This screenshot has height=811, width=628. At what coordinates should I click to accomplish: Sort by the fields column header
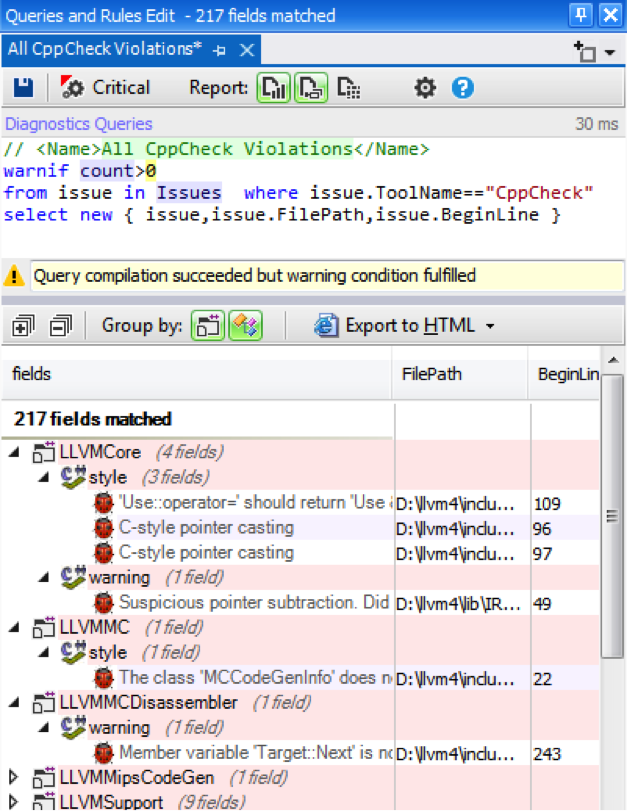[197, 374]
